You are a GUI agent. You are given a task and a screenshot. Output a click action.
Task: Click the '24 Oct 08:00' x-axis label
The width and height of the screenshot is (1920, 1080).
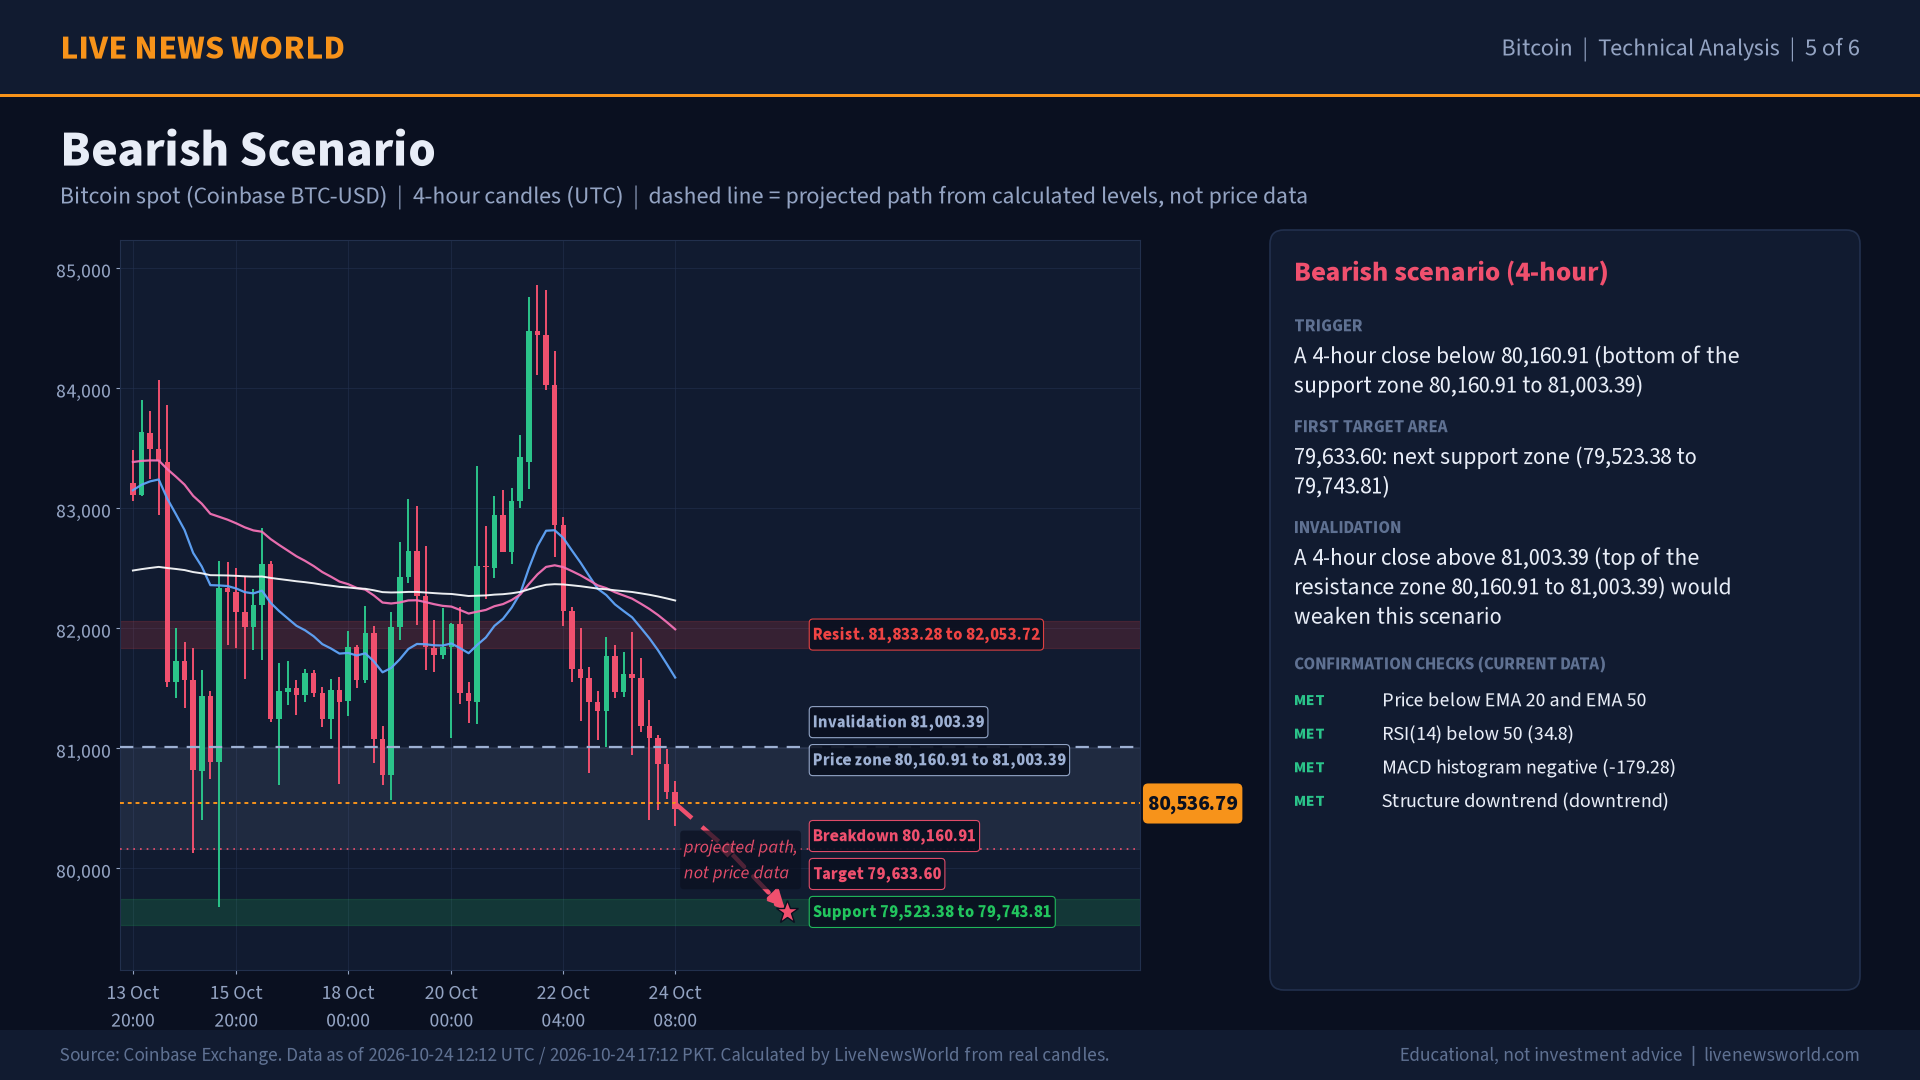coord(675,1006)
